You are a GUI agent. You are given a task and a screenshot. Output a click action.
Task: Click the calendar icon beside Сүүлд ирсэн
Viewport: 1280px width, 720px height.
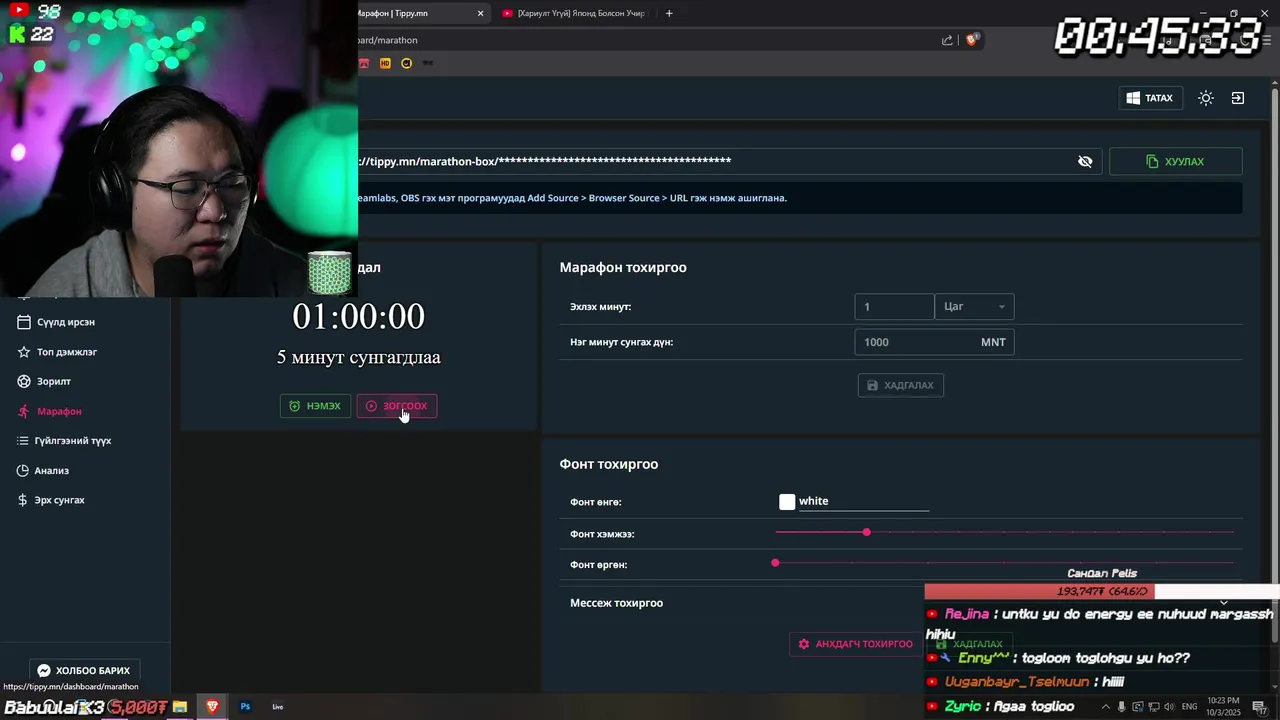pyautogui.click(x=24, y=322)
